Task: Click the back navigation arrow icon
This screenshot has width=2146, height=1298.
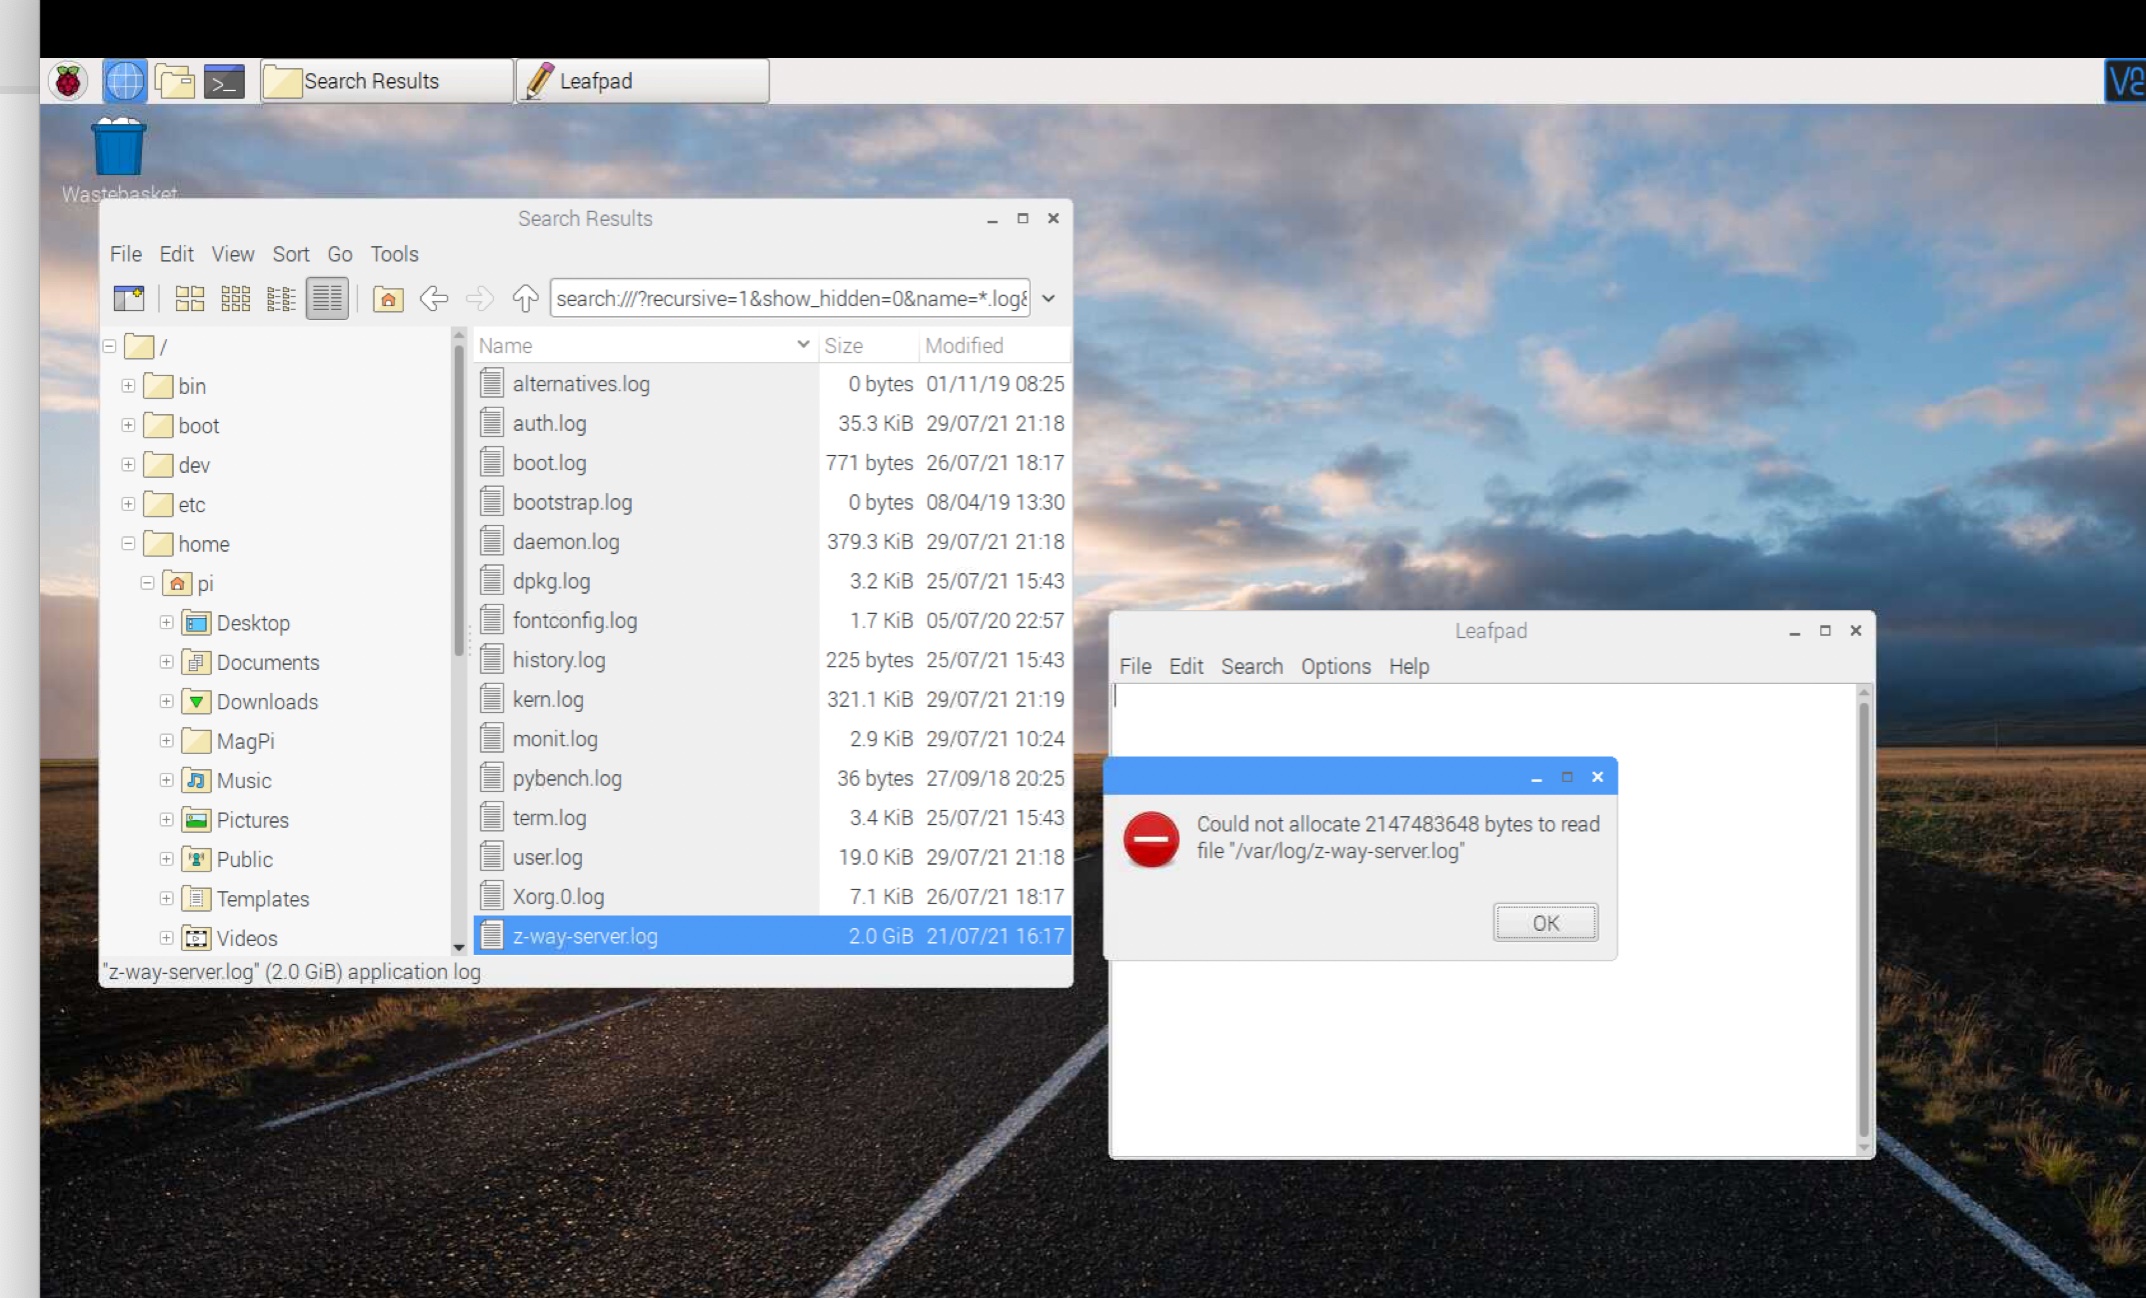Action: tap(435, 299)
